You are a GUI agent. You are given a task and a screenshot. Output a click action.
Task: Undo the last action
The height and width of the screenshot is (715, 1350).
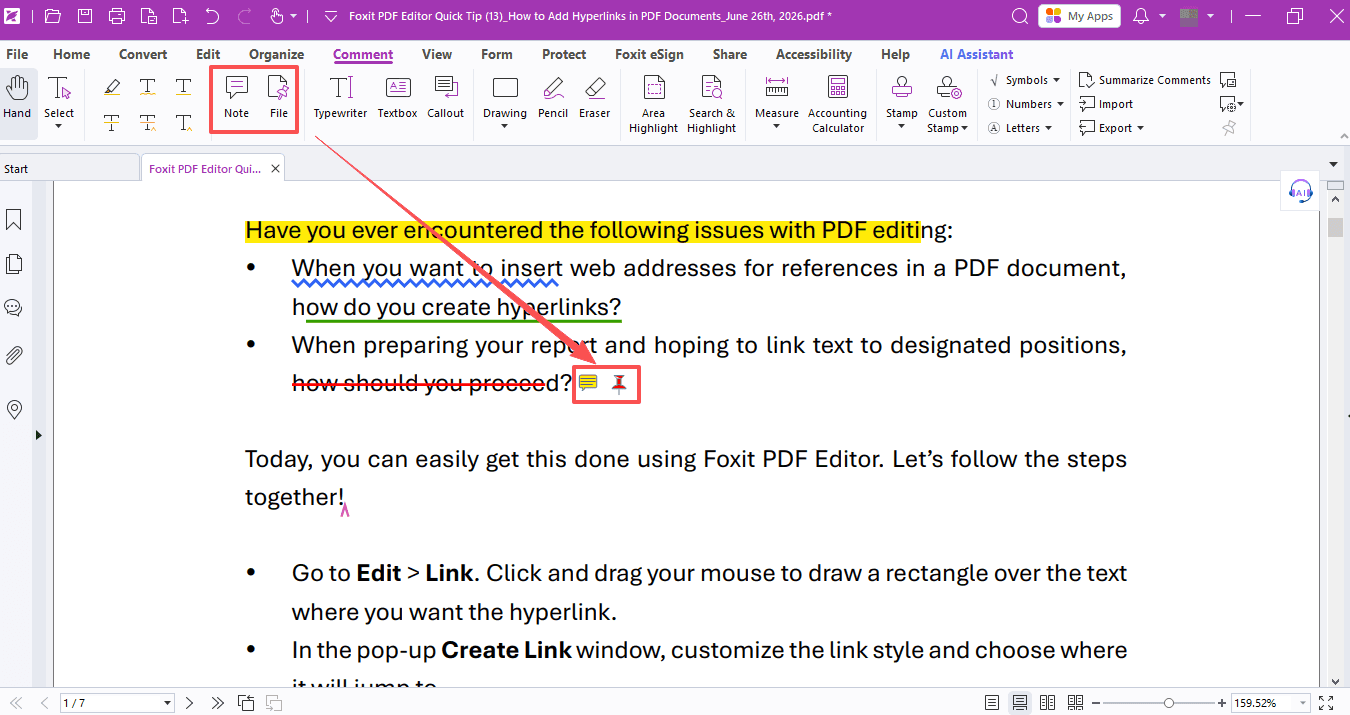click(x=212, y=16)
